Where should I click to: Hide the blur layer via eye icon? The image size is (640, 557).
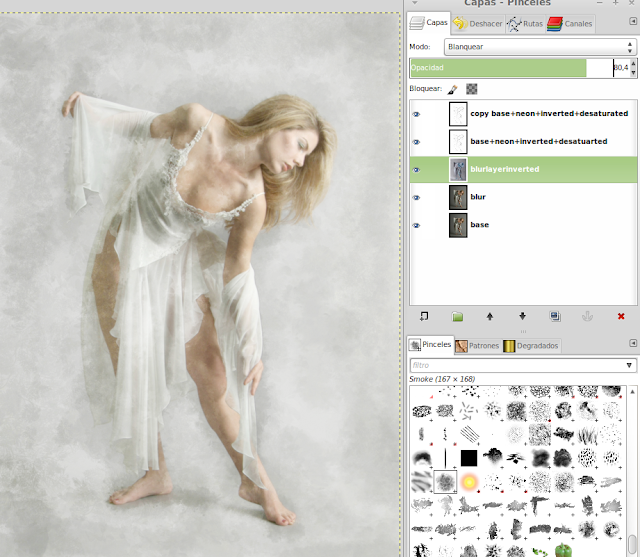tap(417, 198)
